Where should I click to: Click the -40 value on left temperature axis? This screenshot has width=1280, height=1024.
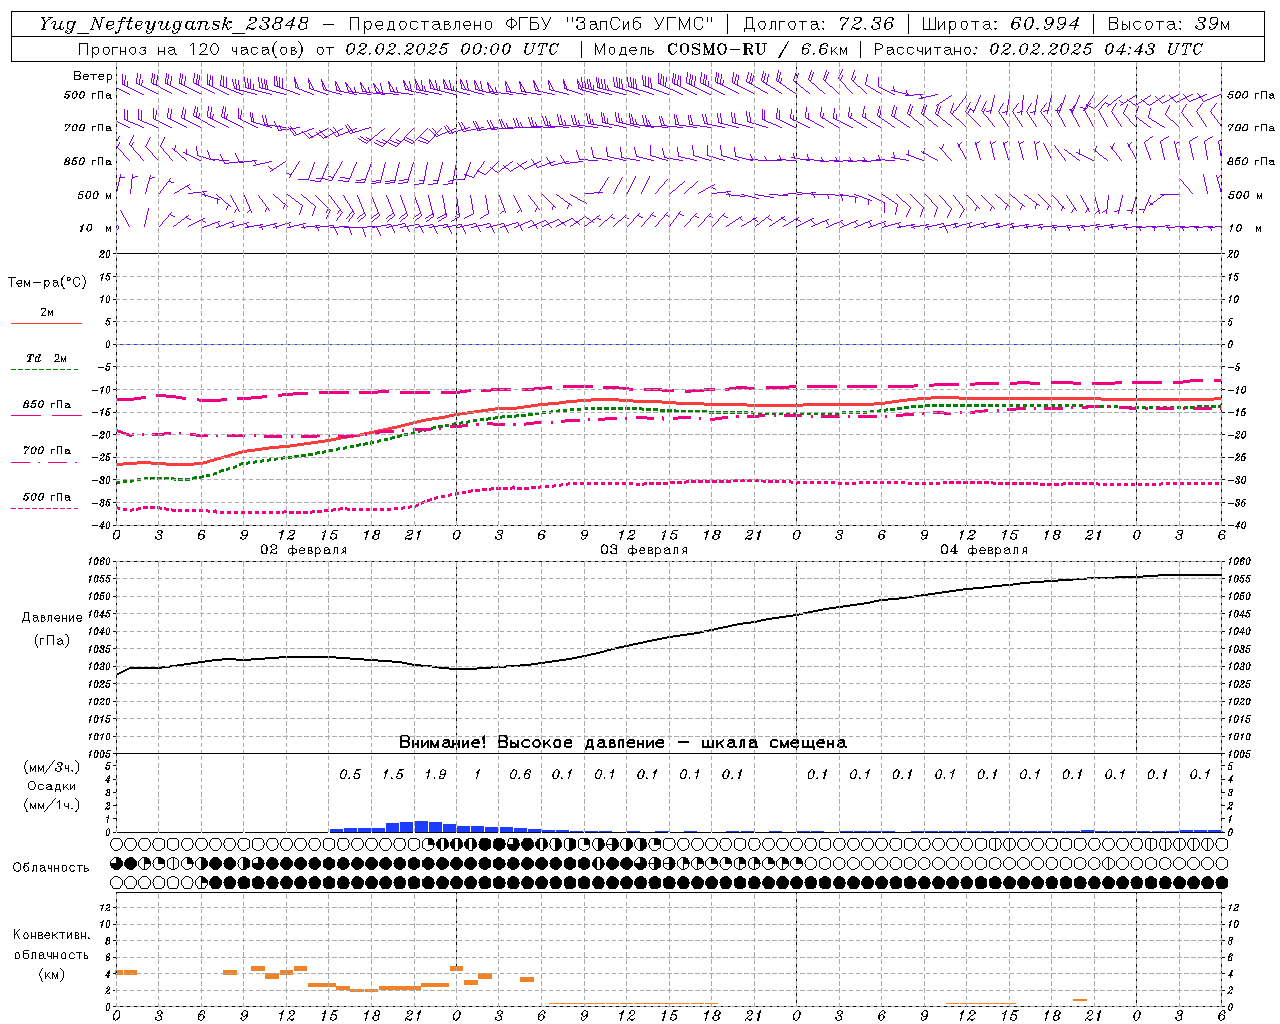(x=103, y=525)
